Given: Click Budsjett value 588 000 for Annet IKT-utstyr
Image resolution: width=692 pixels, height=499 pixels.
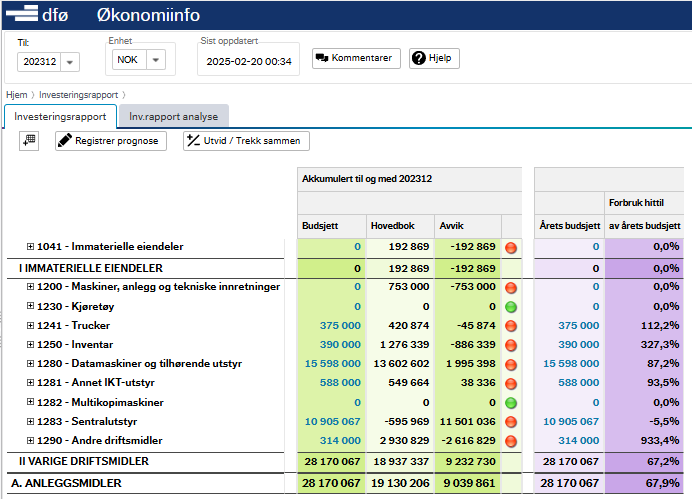Looking at the screenshot, I should tap(340, 382).
